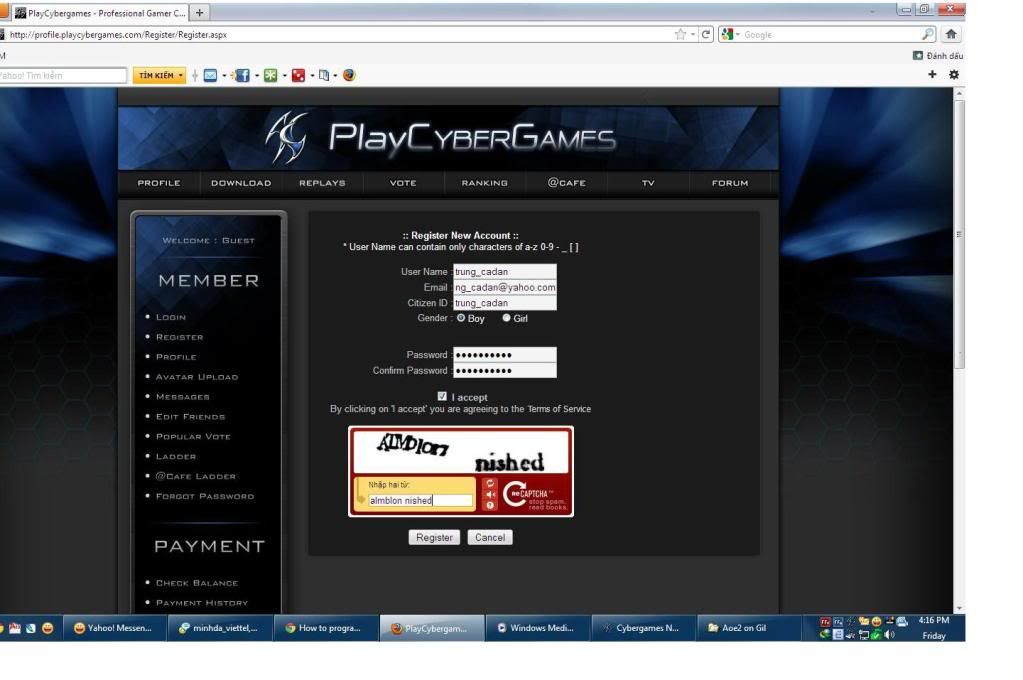
Task: Click the Citizen ID input field
Action: click(505, 303)
